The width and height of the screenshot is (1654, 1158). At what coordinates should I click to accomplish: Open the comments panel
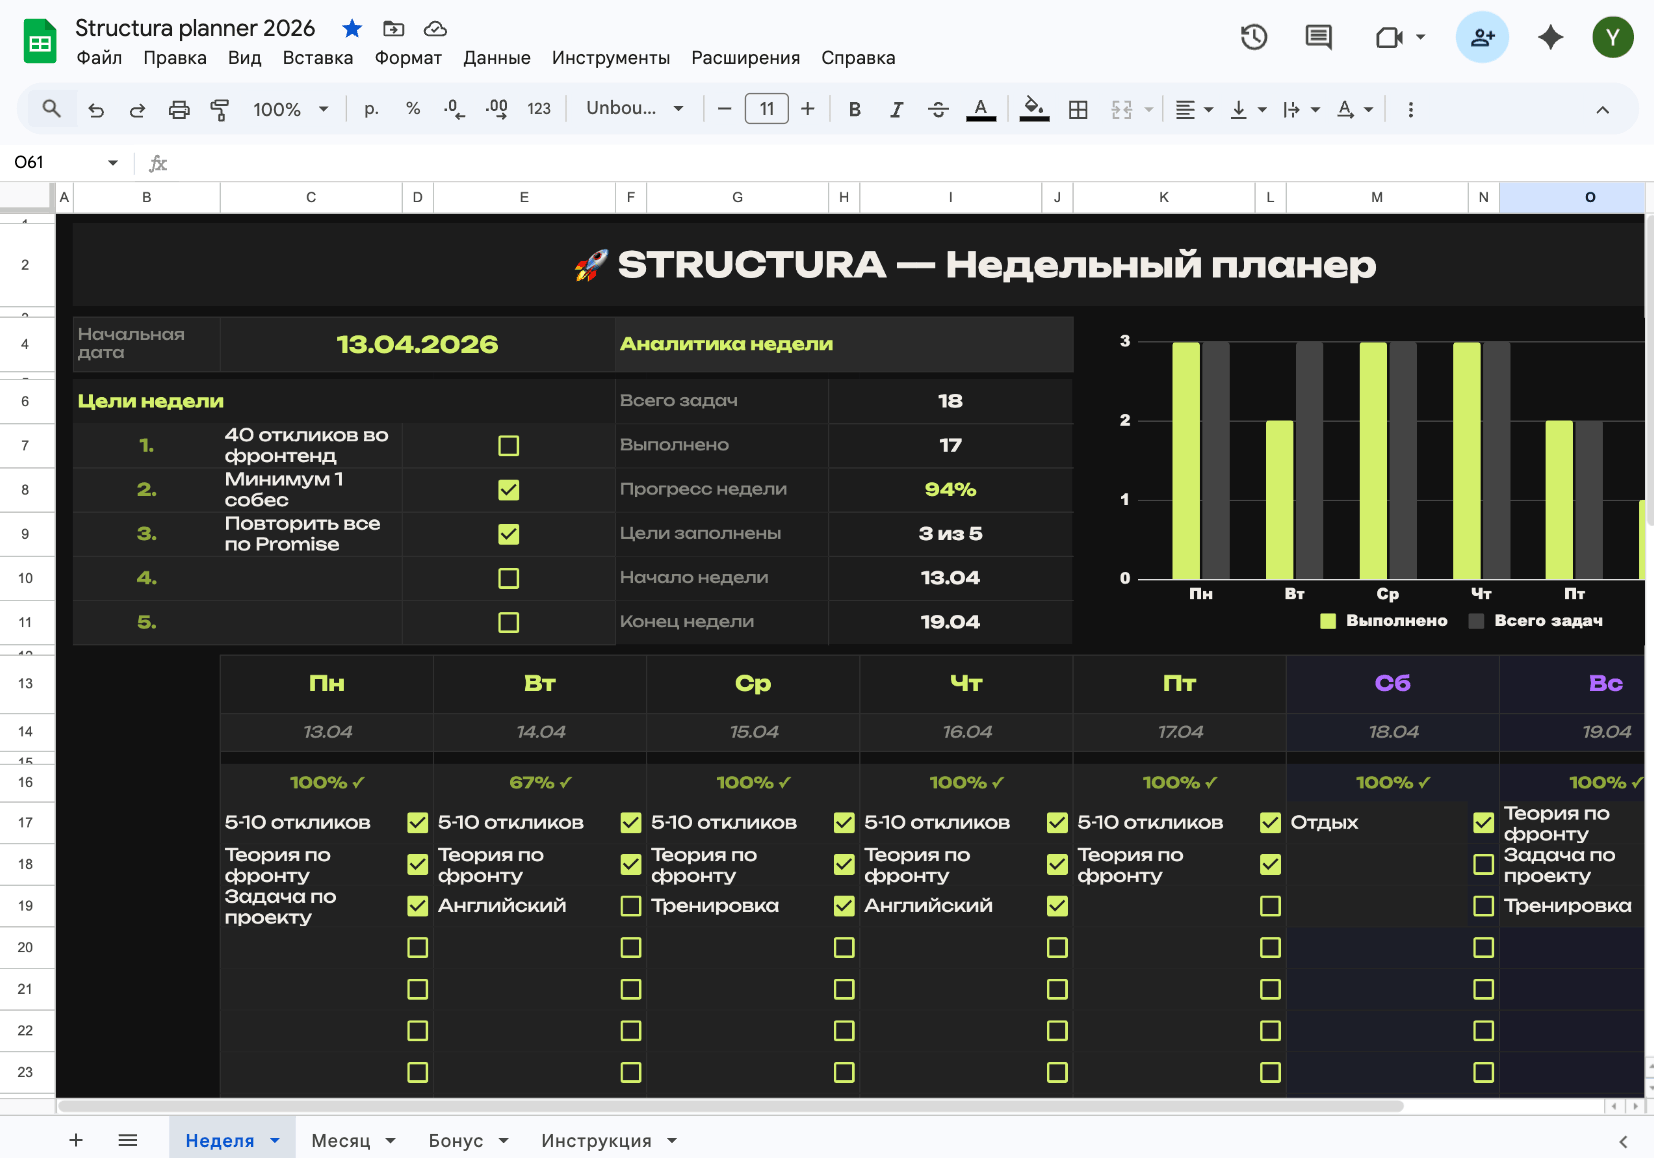pyautogui.click(x=1318, y=36)
